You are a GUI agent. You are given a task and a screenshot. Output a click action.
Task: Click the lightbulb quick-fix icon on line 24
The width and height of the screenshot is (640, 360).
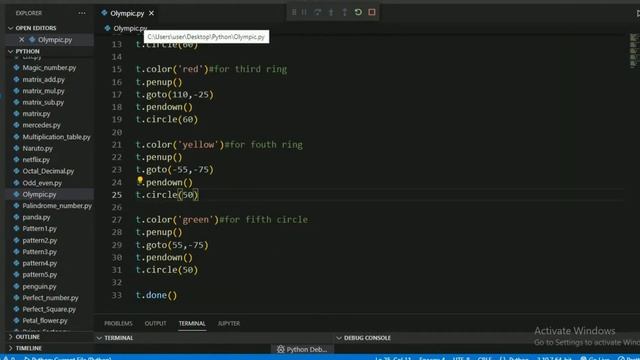pos(140,180)
